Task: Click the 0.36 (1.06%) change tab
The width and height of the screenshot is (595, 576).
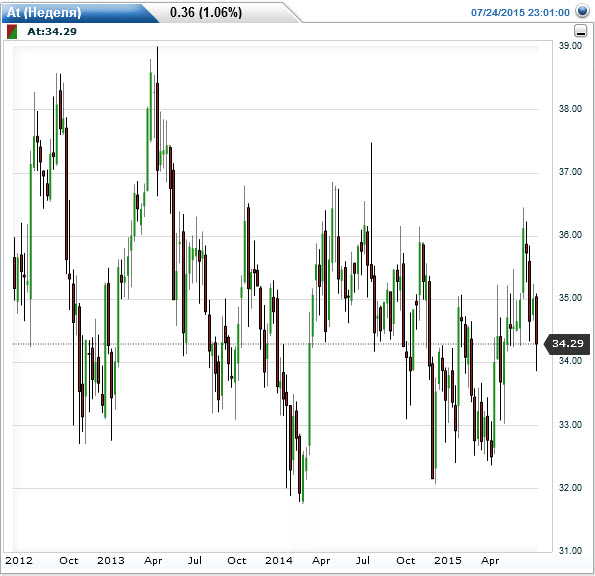Action: [x=206, y=13]
